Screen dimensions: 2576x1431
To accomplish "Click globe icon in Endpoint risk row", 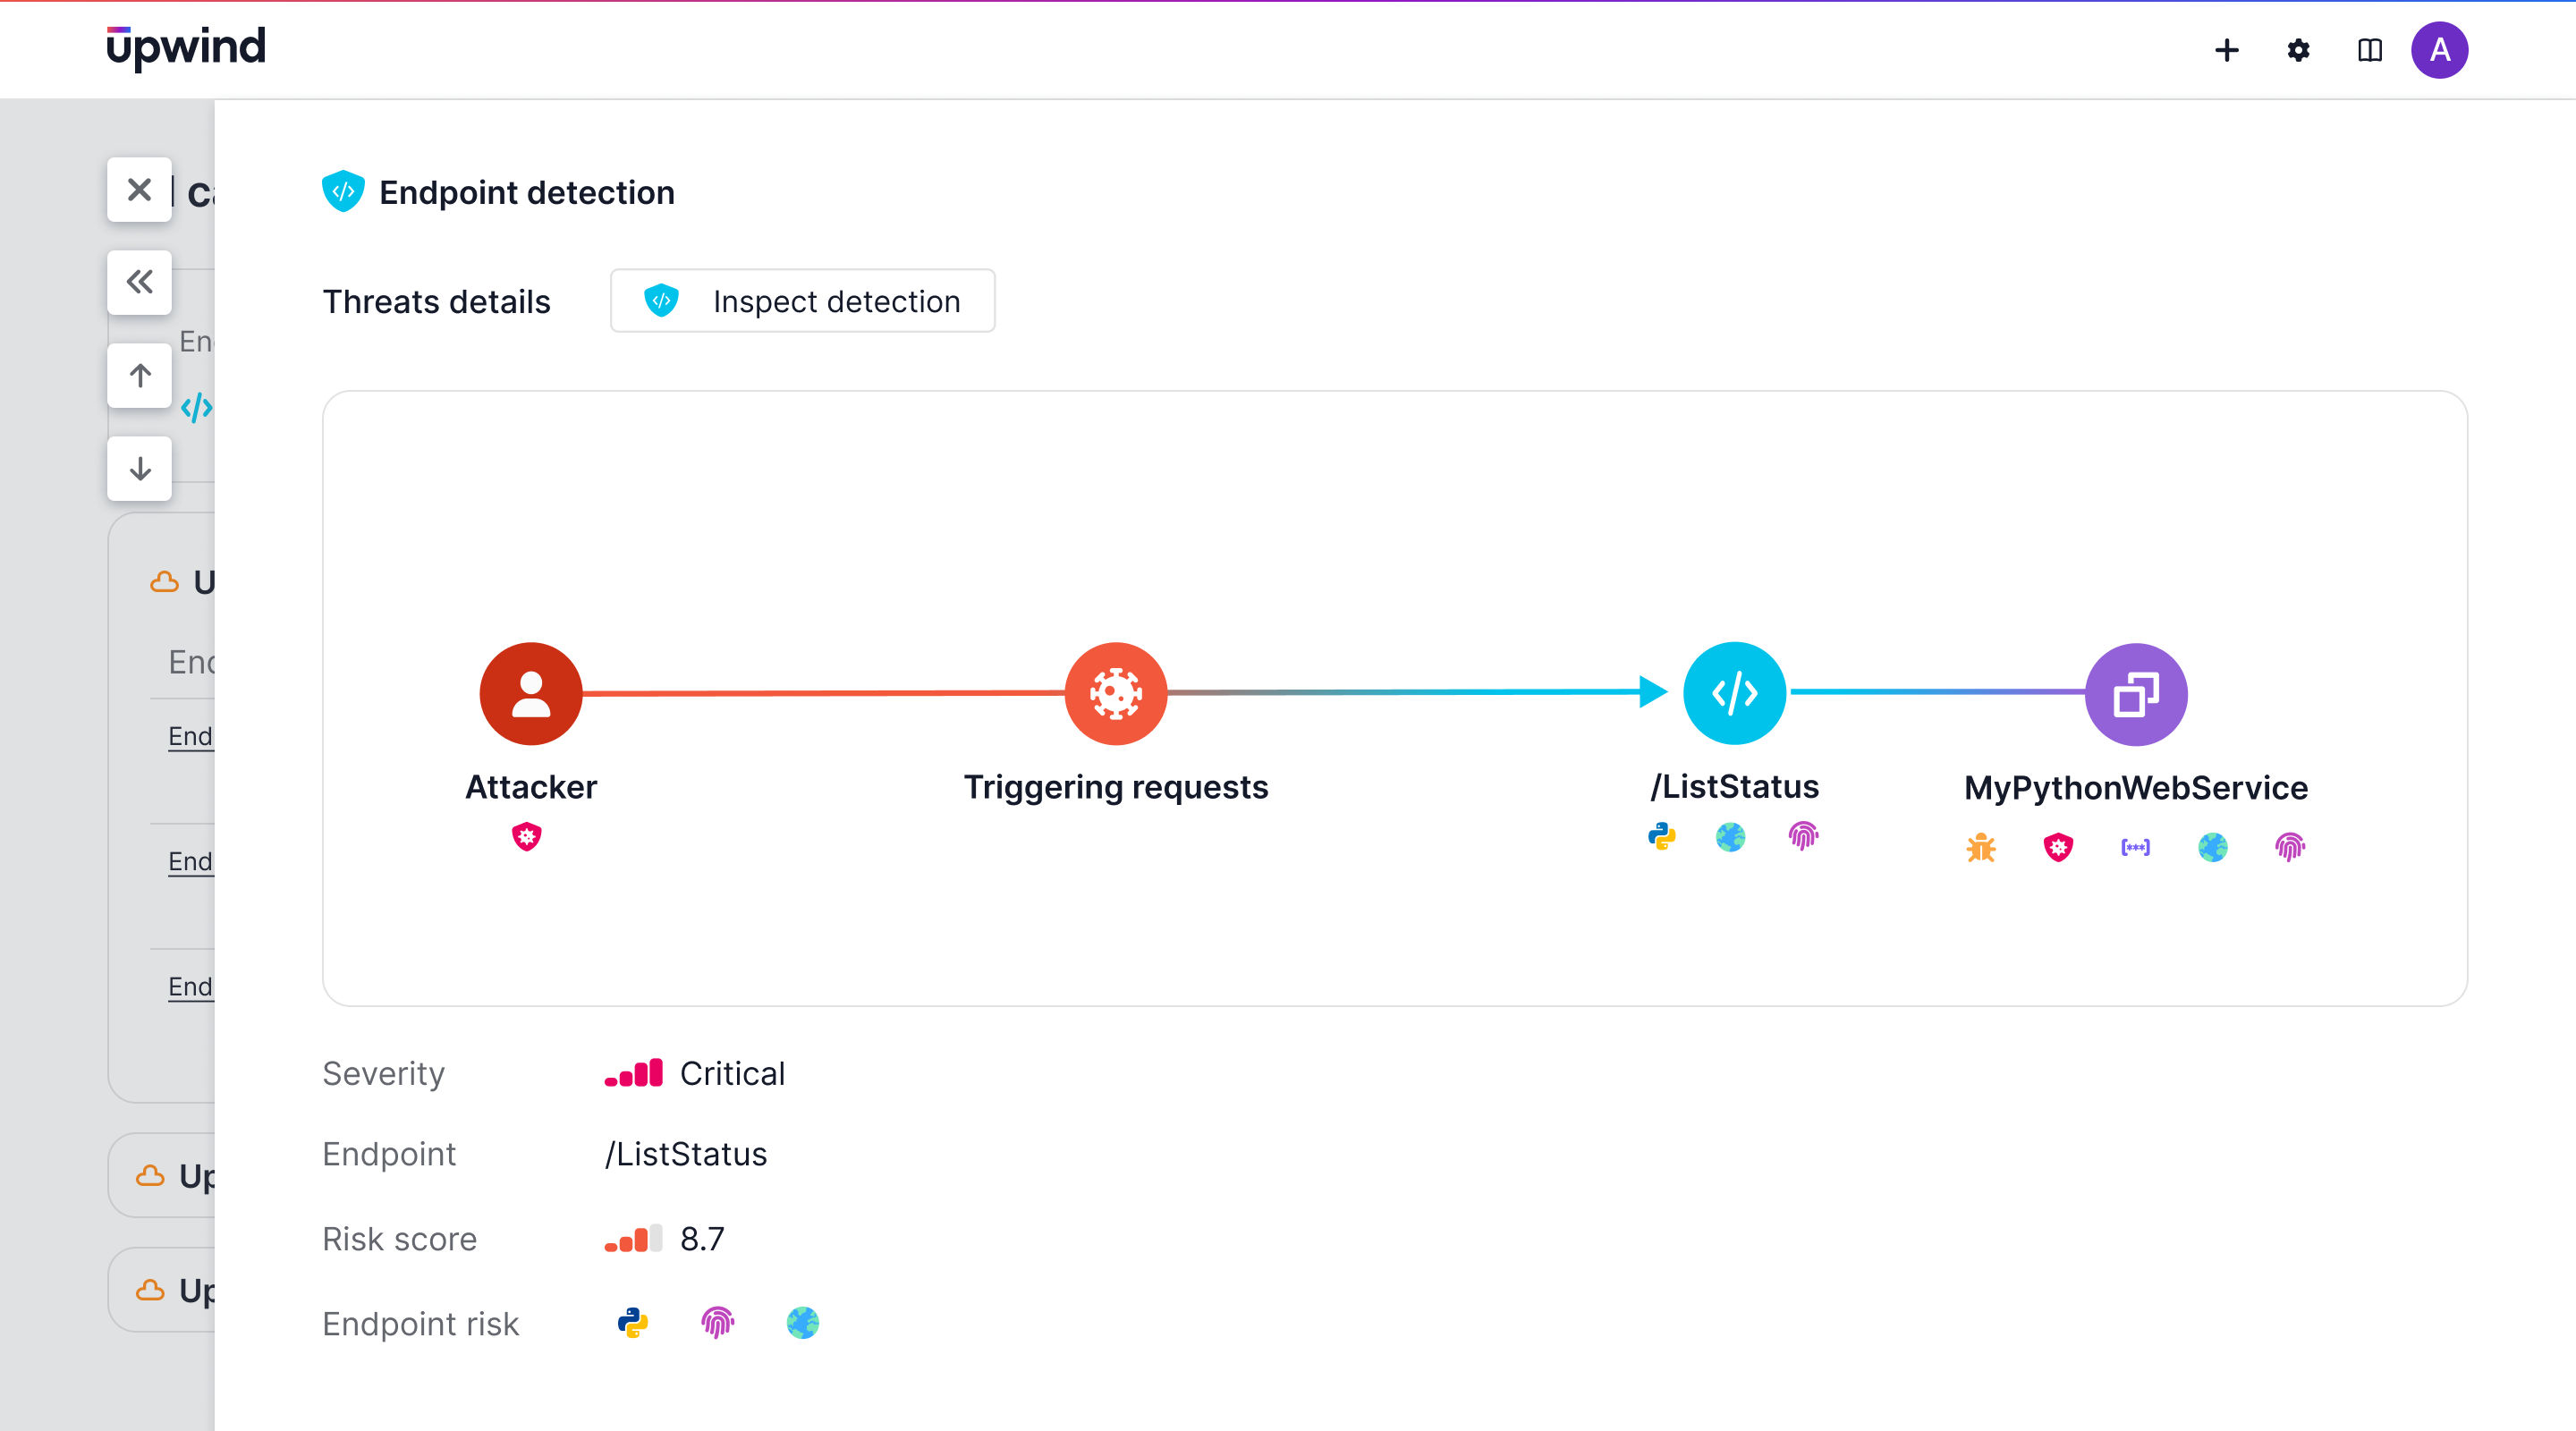I will tap(802, 1323).
